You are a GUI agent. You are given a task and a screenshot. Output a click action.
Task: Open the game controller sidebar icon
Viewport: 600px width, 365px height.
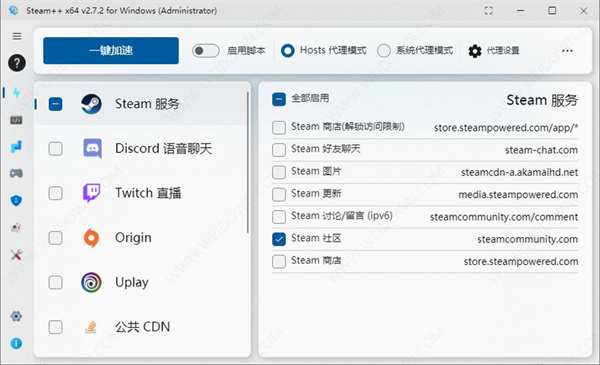point(16,173)
